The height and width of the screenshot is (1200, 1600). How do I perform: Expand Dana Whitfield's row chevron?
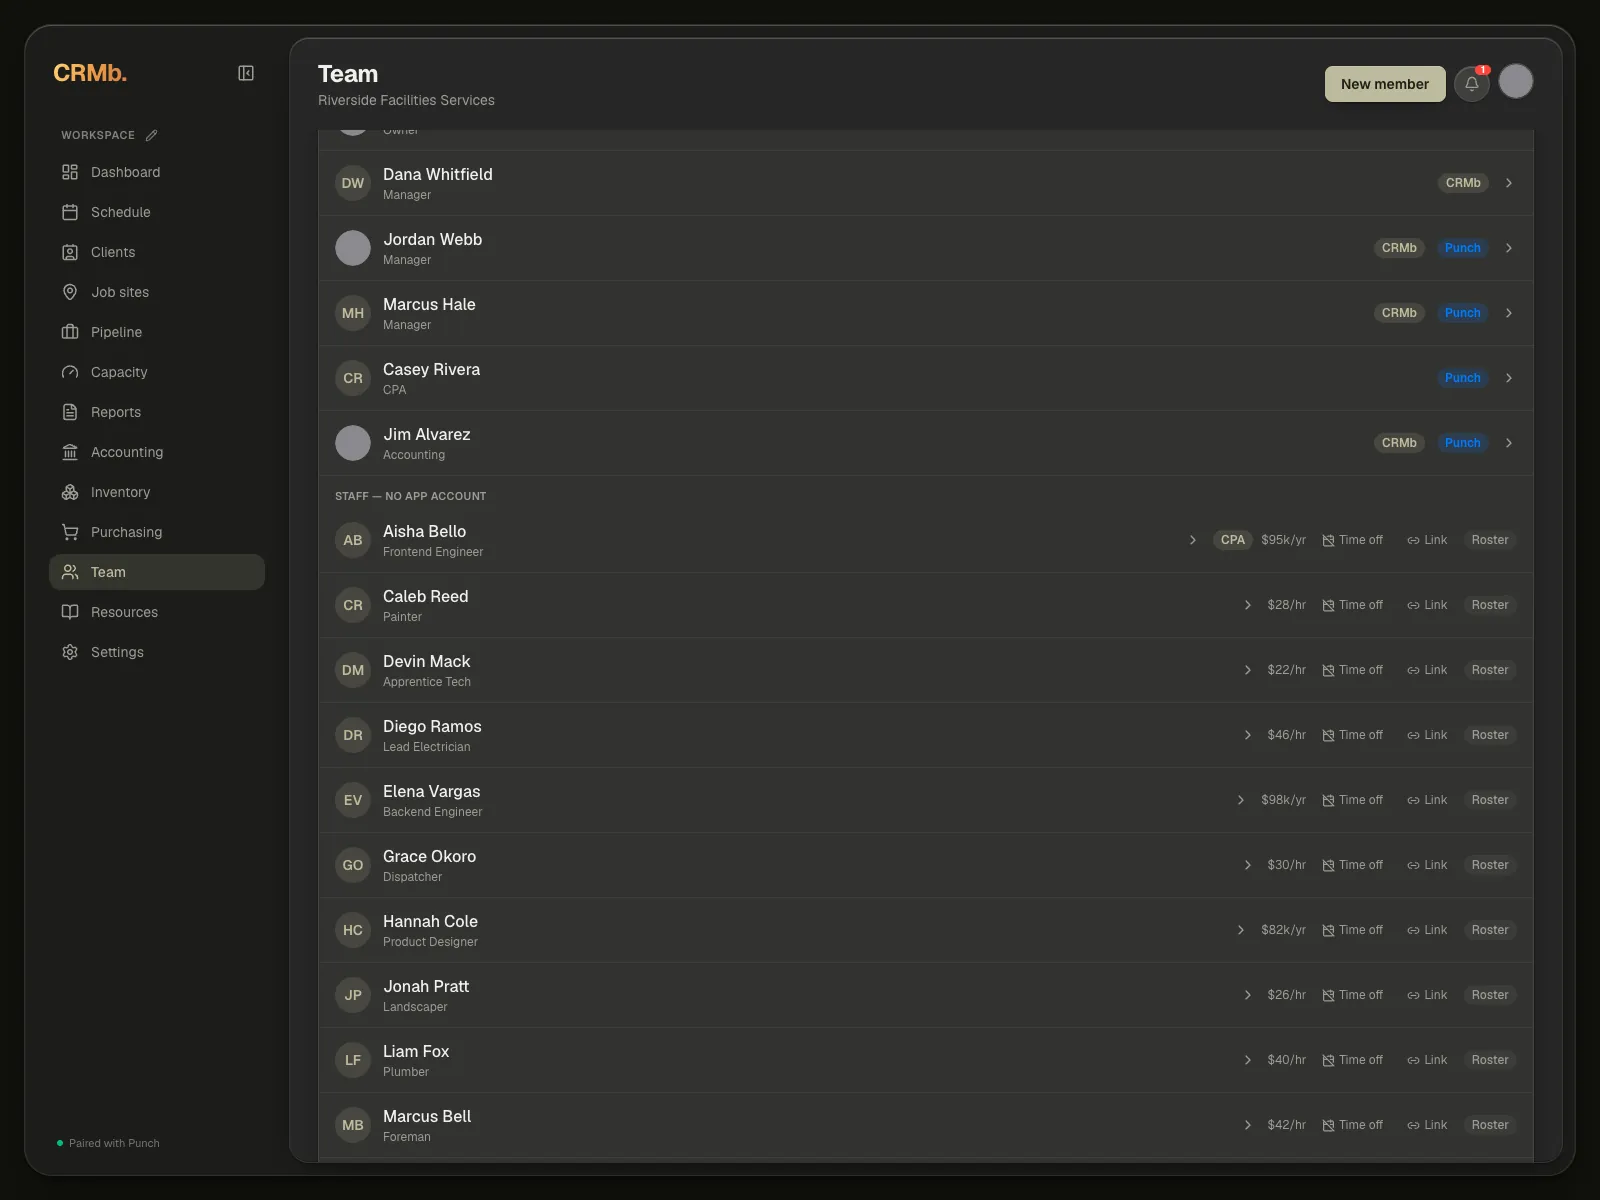(1509, 183)
